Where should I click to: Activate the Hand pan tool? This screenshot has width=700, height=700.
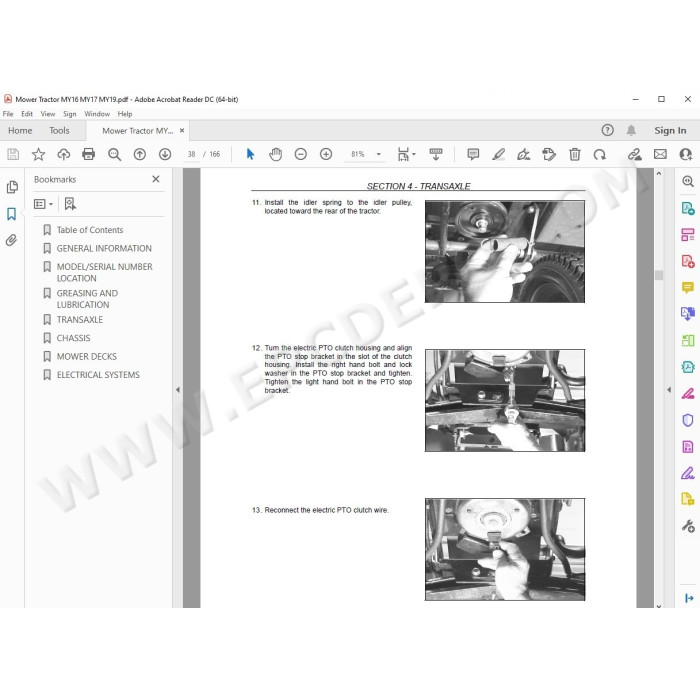(x=275, y=154)
